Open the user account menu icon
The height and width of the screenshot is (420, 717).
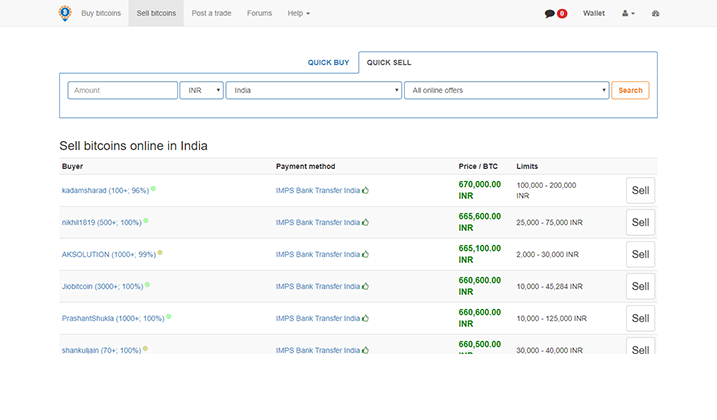[628, 14]
